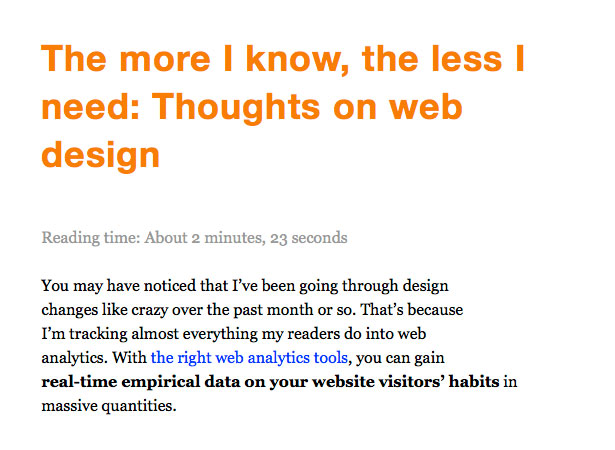Click the word "Thoughts" in the orange title

coord(236,107)
